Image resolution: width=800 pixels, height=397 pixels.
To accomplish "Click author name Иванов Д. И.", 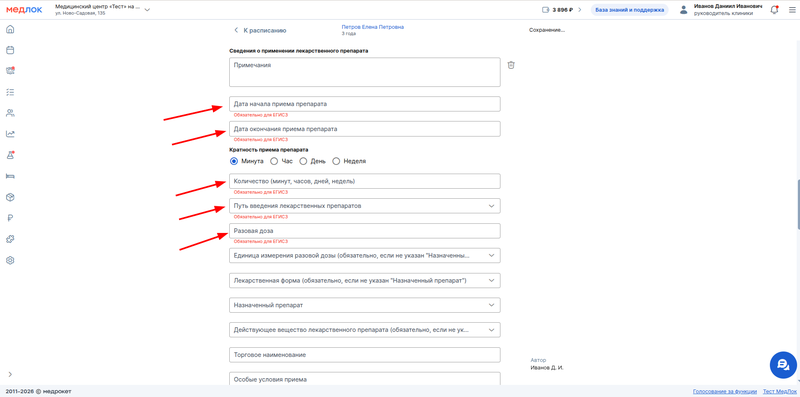I will click(x=547, y=367).
